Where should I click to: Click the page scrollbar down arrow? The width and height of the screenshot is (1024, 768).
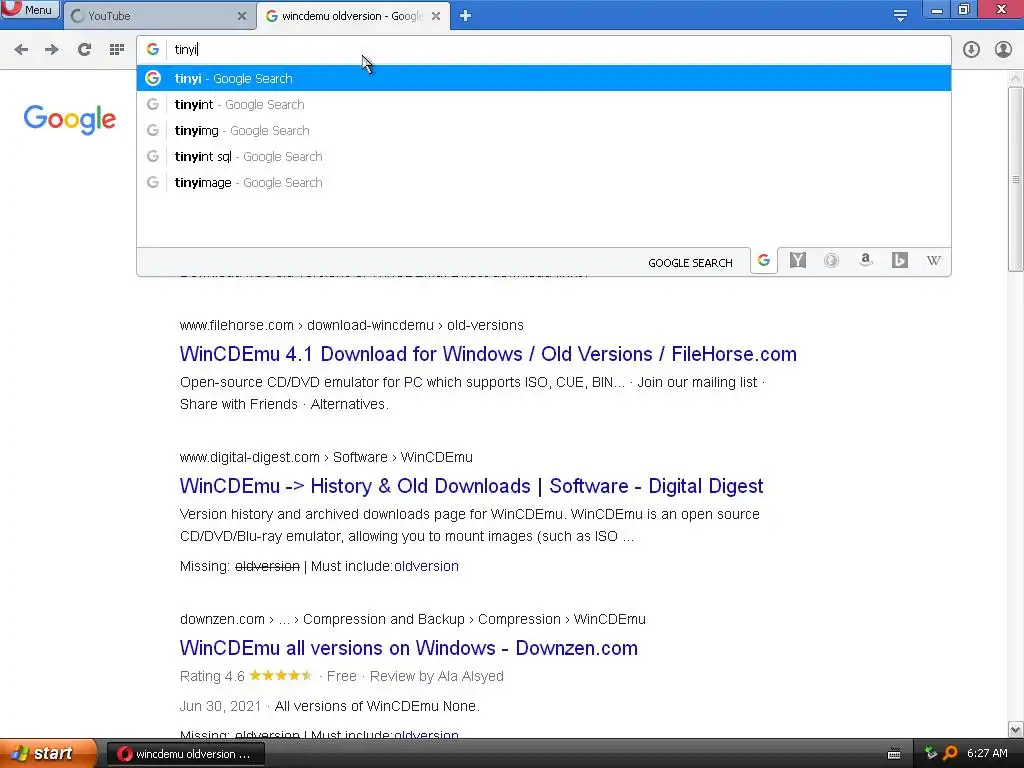tap(1016, 729)
